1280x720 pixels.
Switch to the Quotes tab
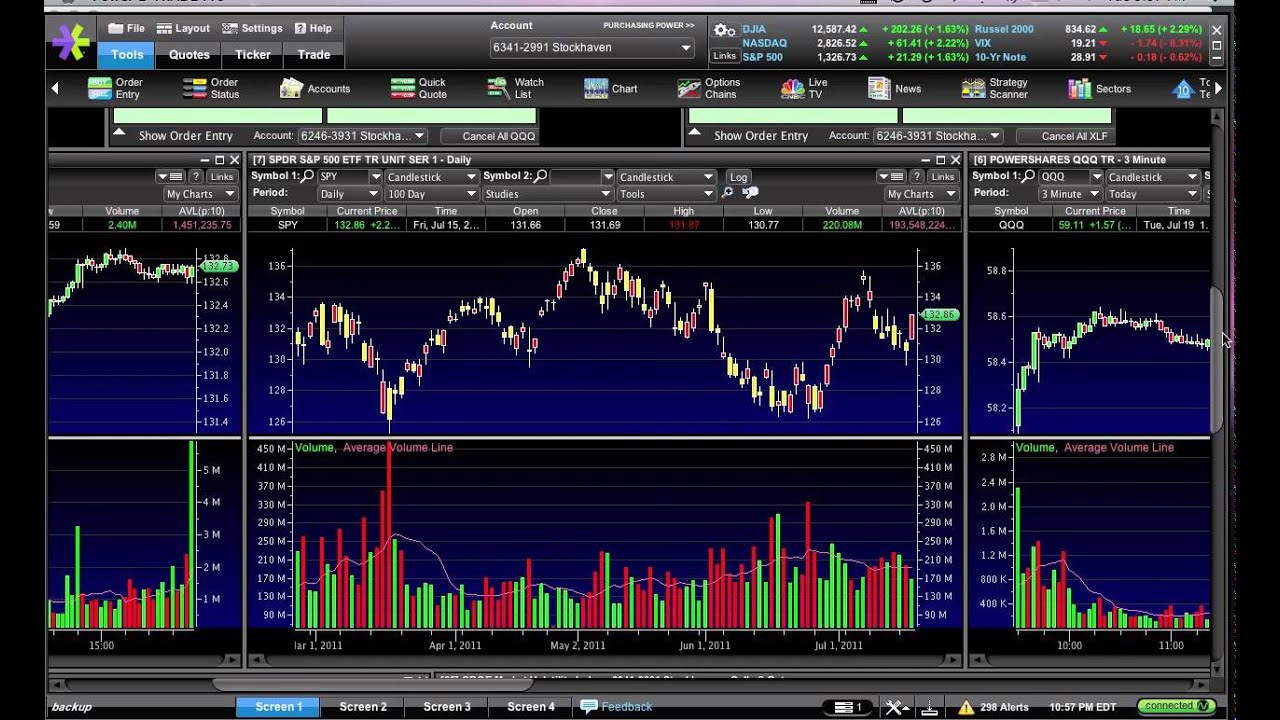pos(189,55)
